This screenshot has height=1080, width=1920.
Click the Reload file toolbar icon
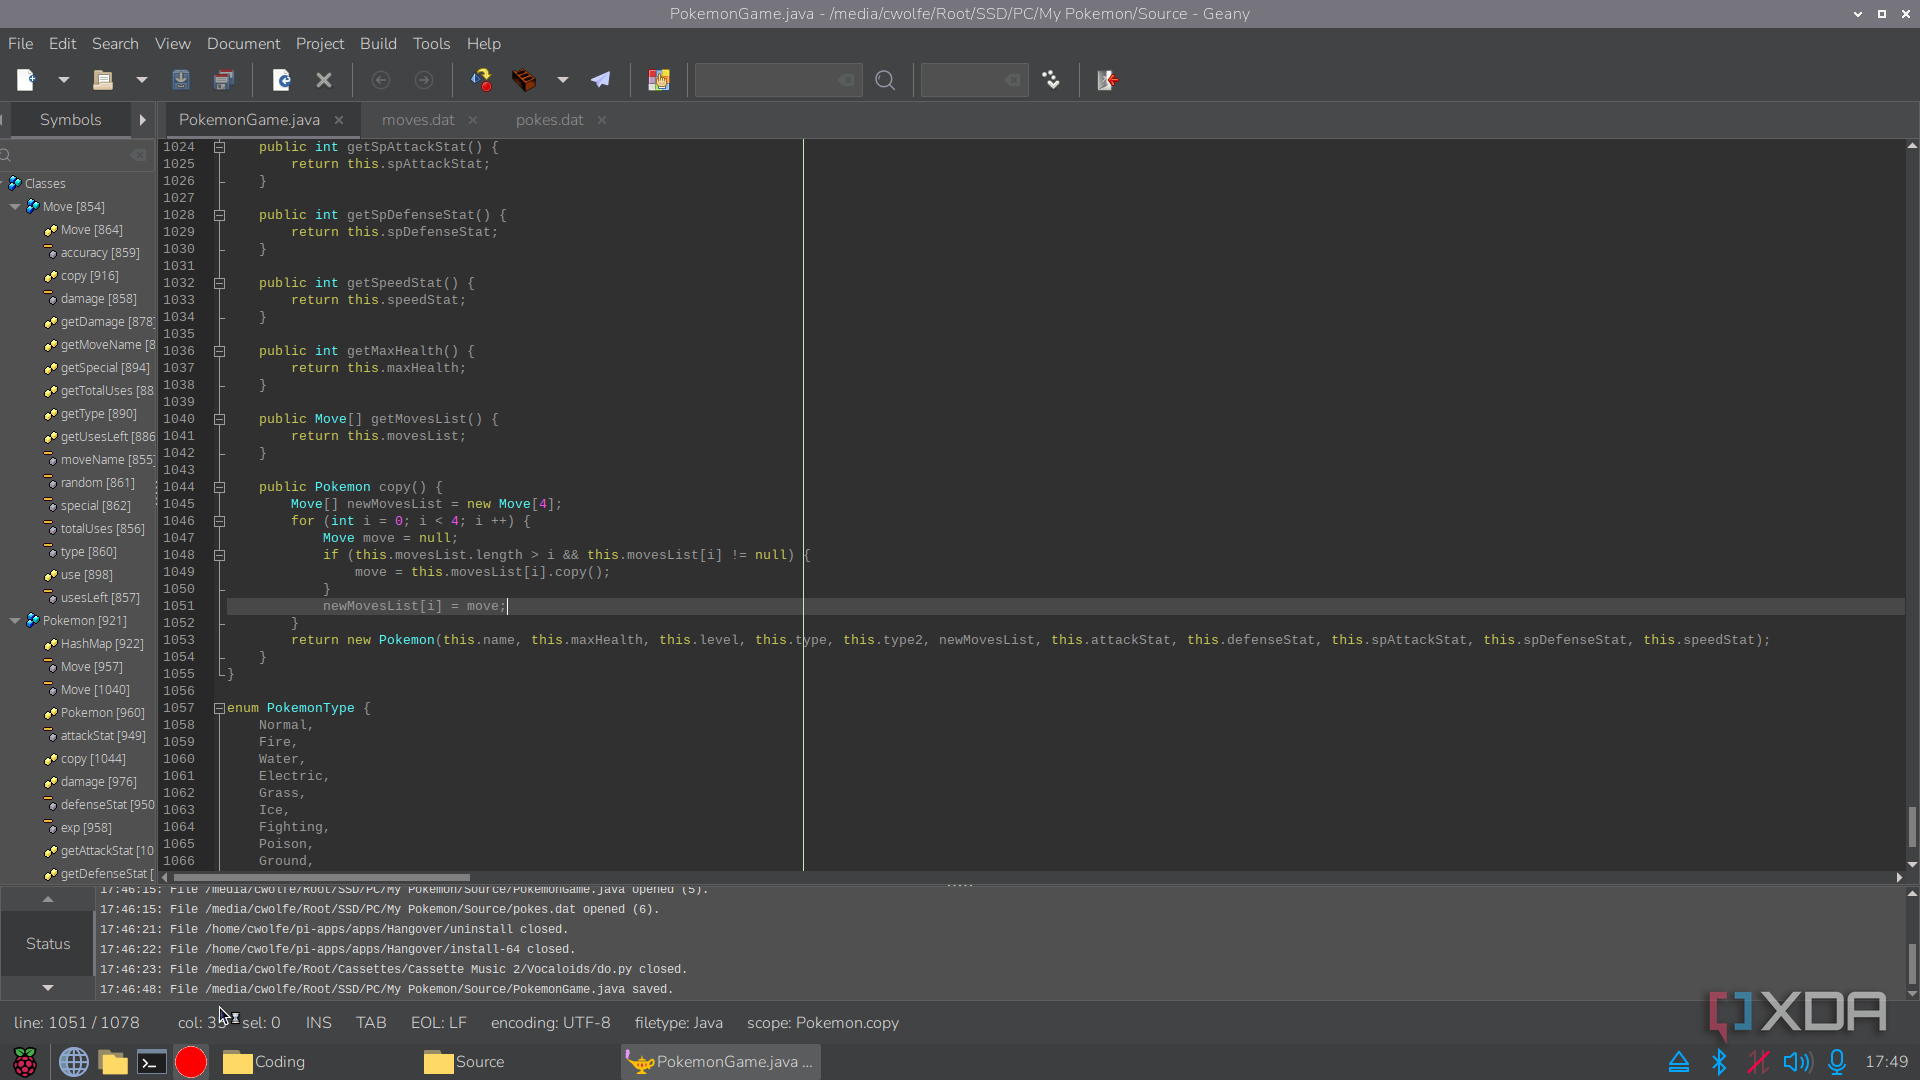pyautogui.click(x=281, y=80)
